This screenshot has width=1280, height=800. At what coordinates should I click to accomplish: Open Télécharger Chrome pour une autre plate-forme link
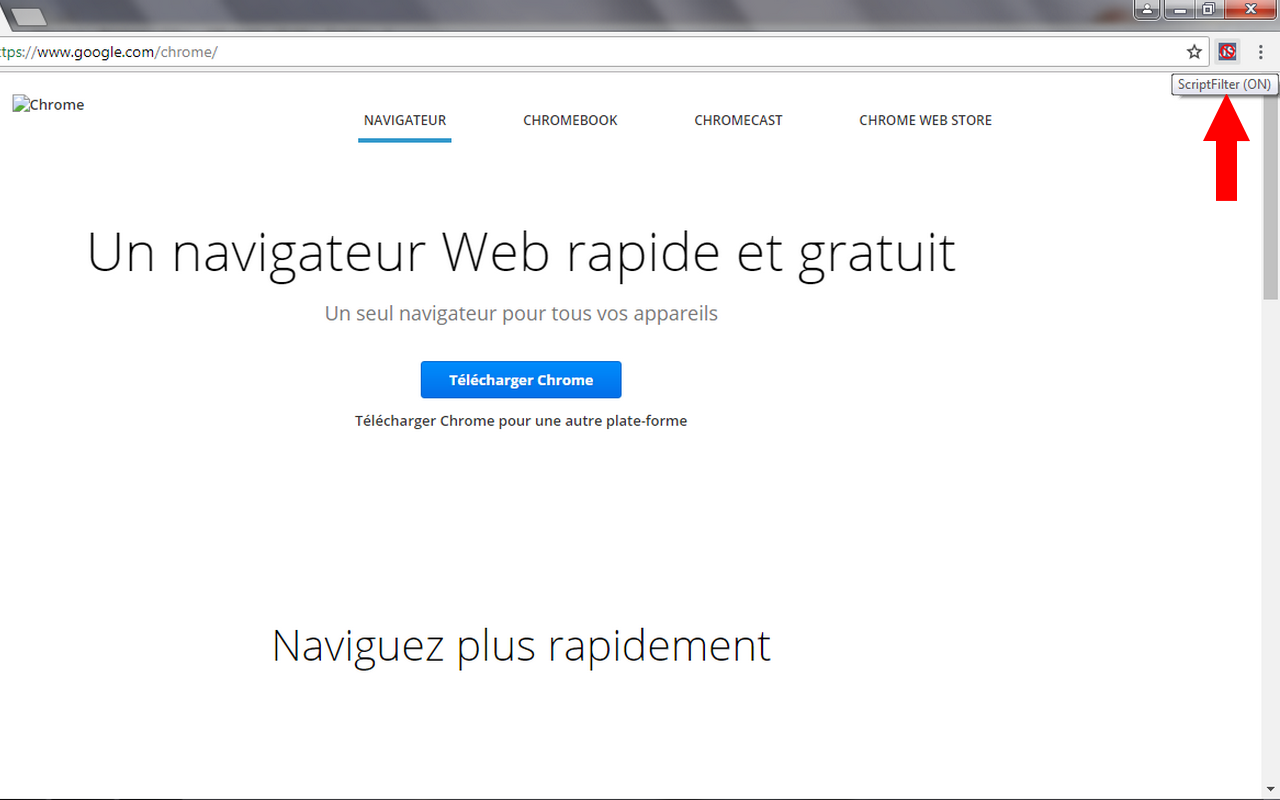click(x=521, y=421)
